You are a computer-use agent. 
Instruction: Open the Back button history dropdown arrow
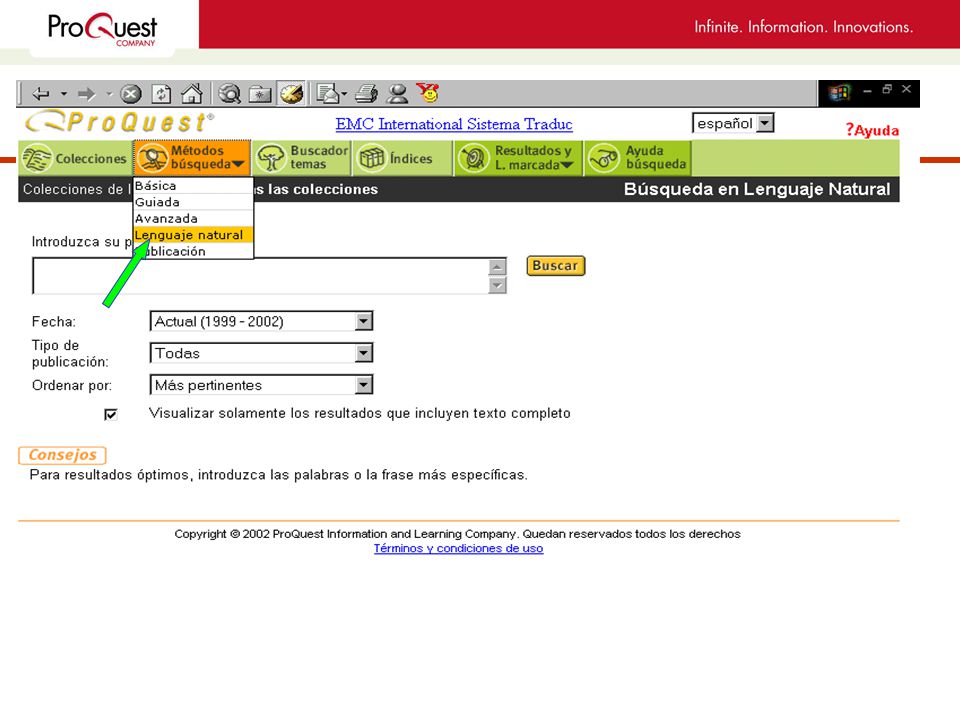(x=64, y=94)
